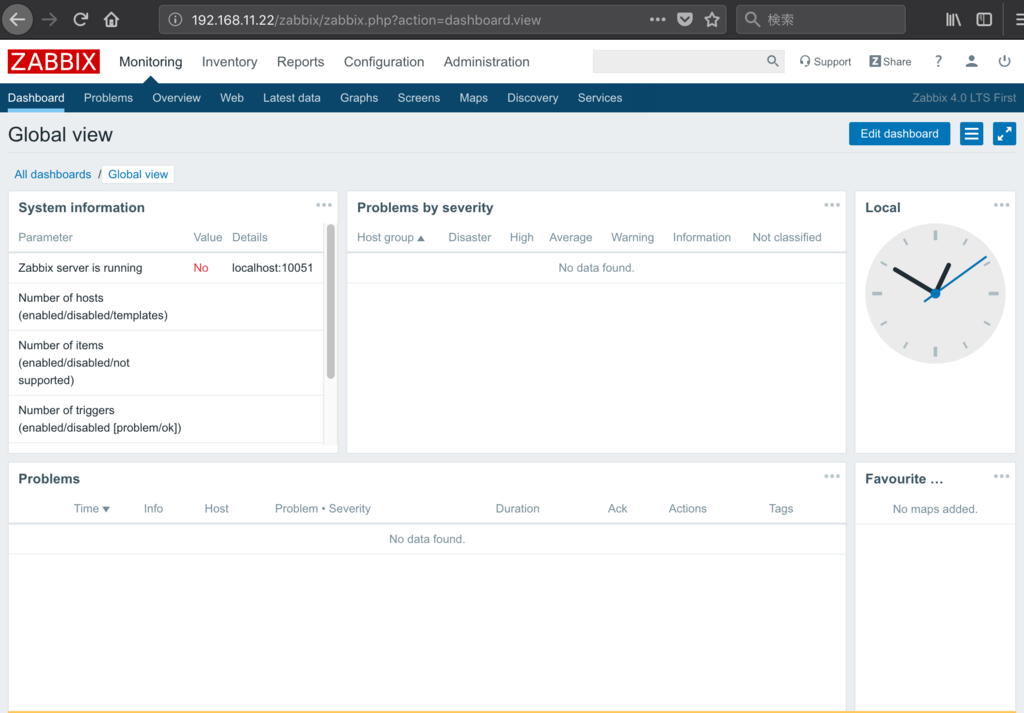Sort Problems by Time column header
This screenshot has height=713, width=1024.
[x=91, y=509]
